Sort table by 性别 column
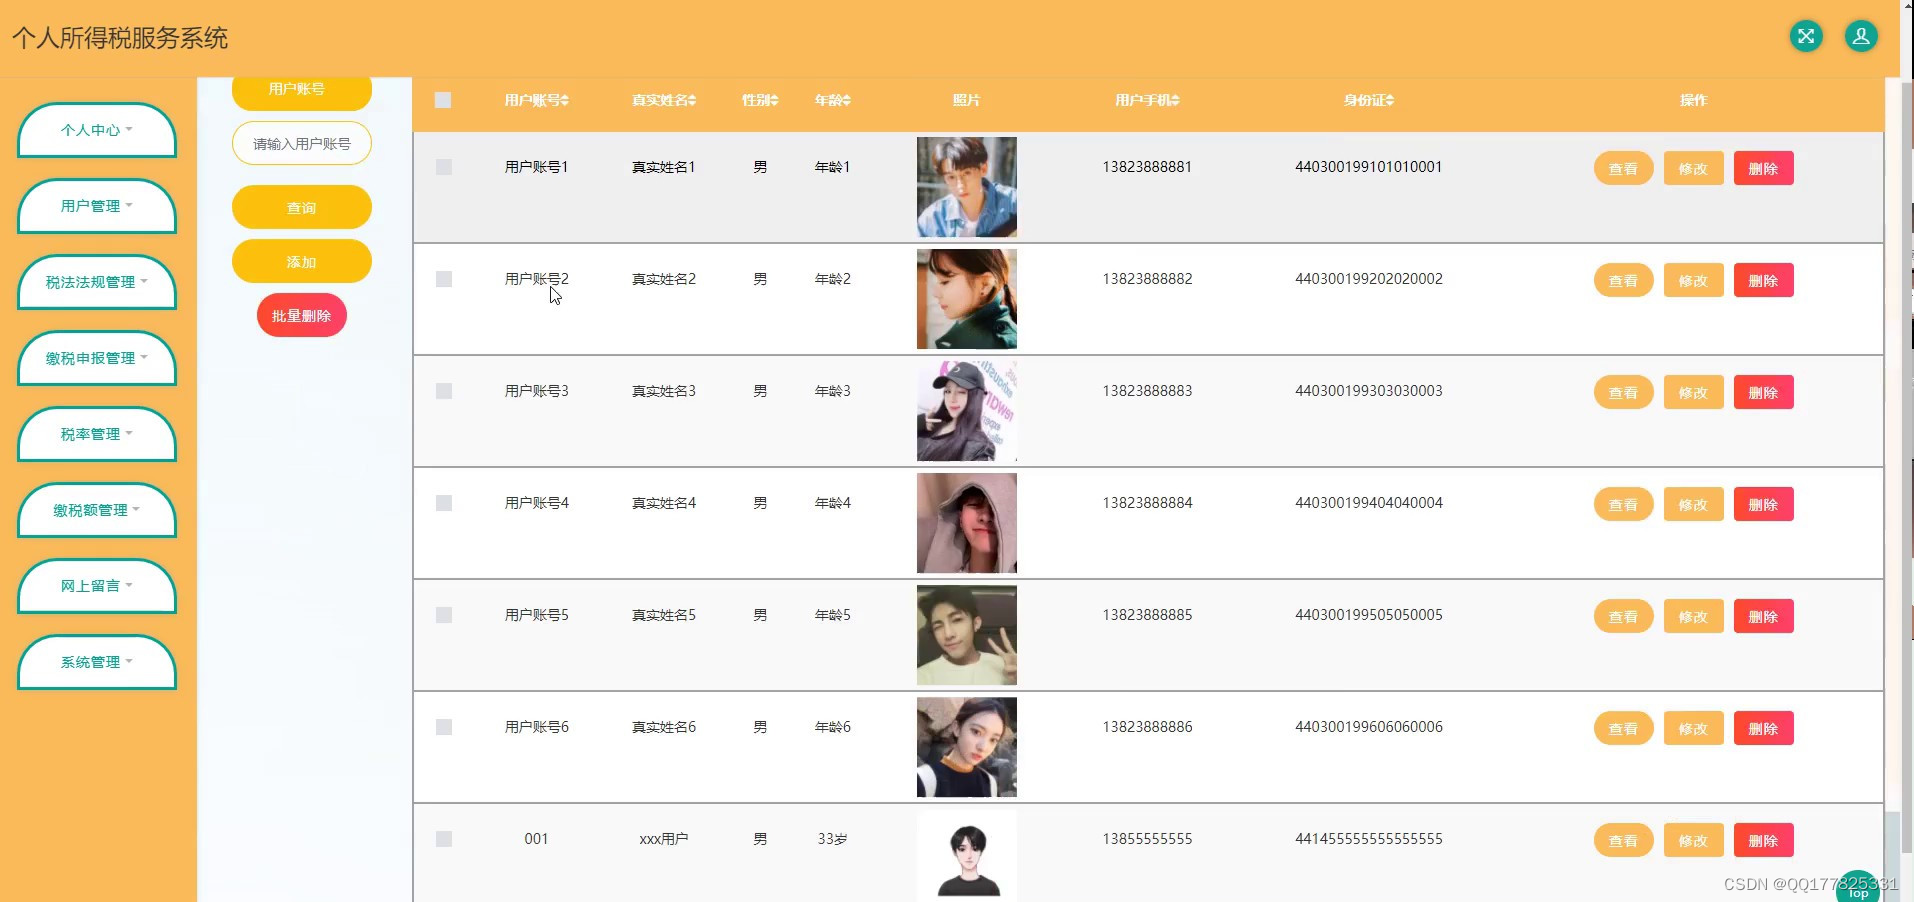The height and width of the screenshot is (902, 1914). (x=760, y=100)
